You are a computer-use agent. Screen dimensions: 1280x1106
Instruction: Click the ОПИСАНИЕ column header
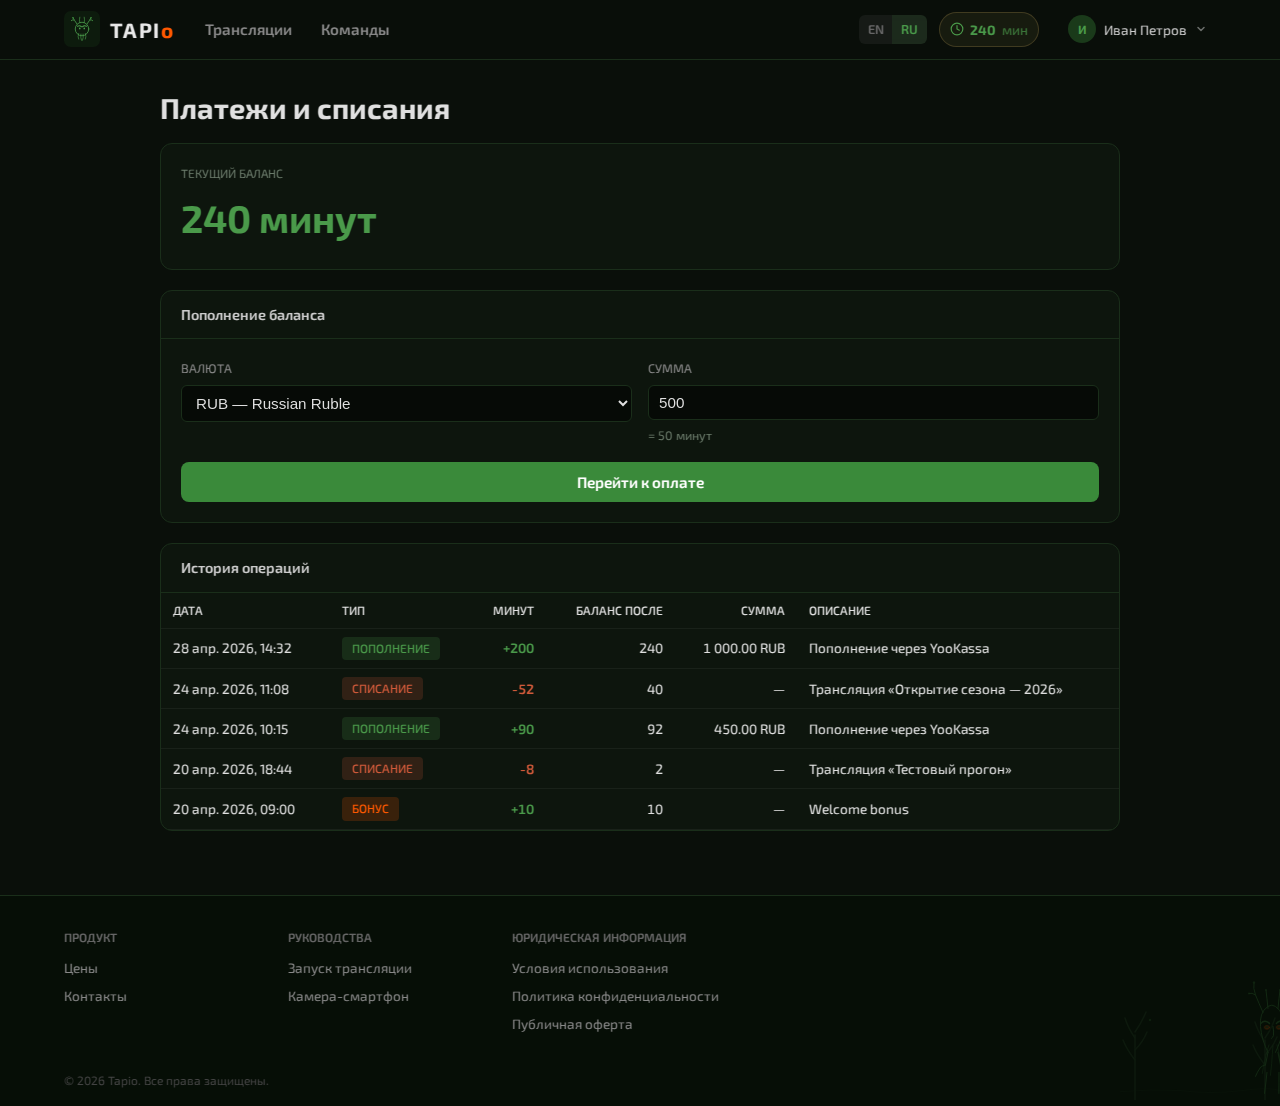[840, 611]
